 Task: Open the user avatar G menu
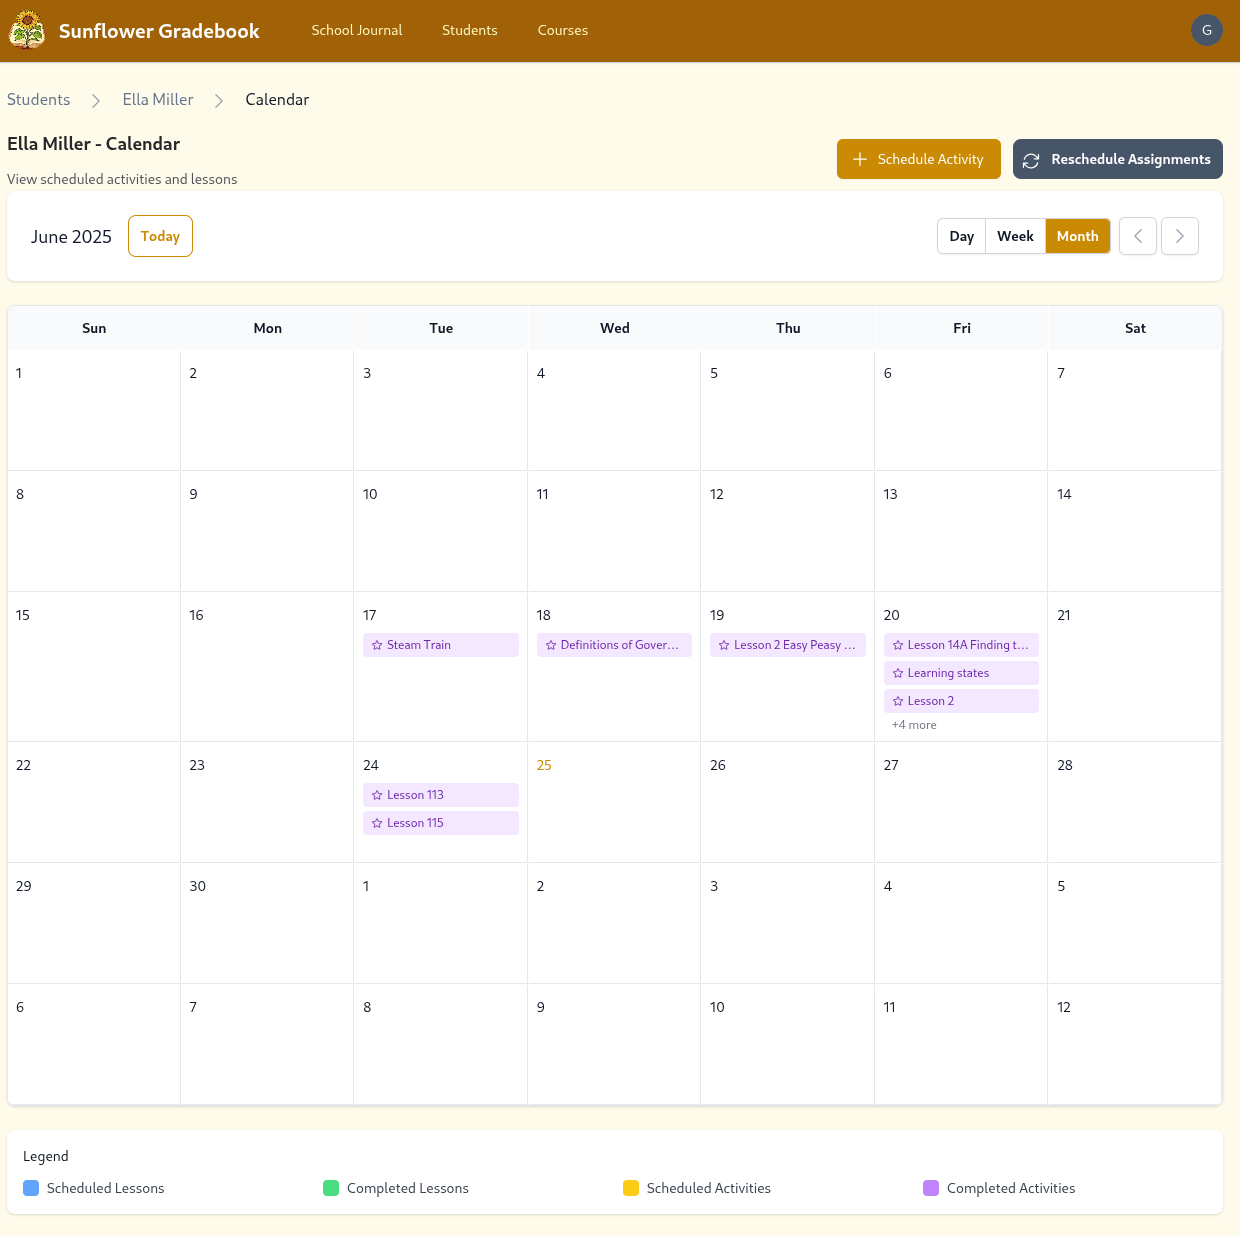point(1207,30)
